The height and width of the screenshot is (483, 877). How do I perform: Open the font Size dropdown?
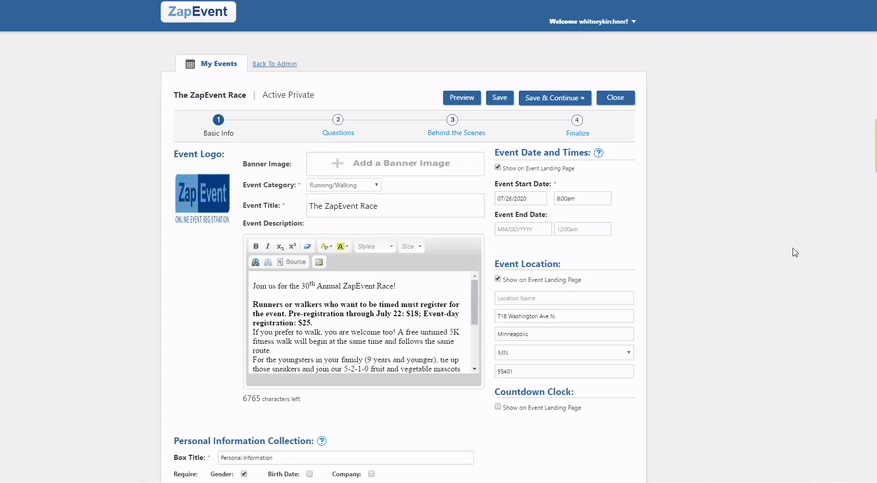411,247
